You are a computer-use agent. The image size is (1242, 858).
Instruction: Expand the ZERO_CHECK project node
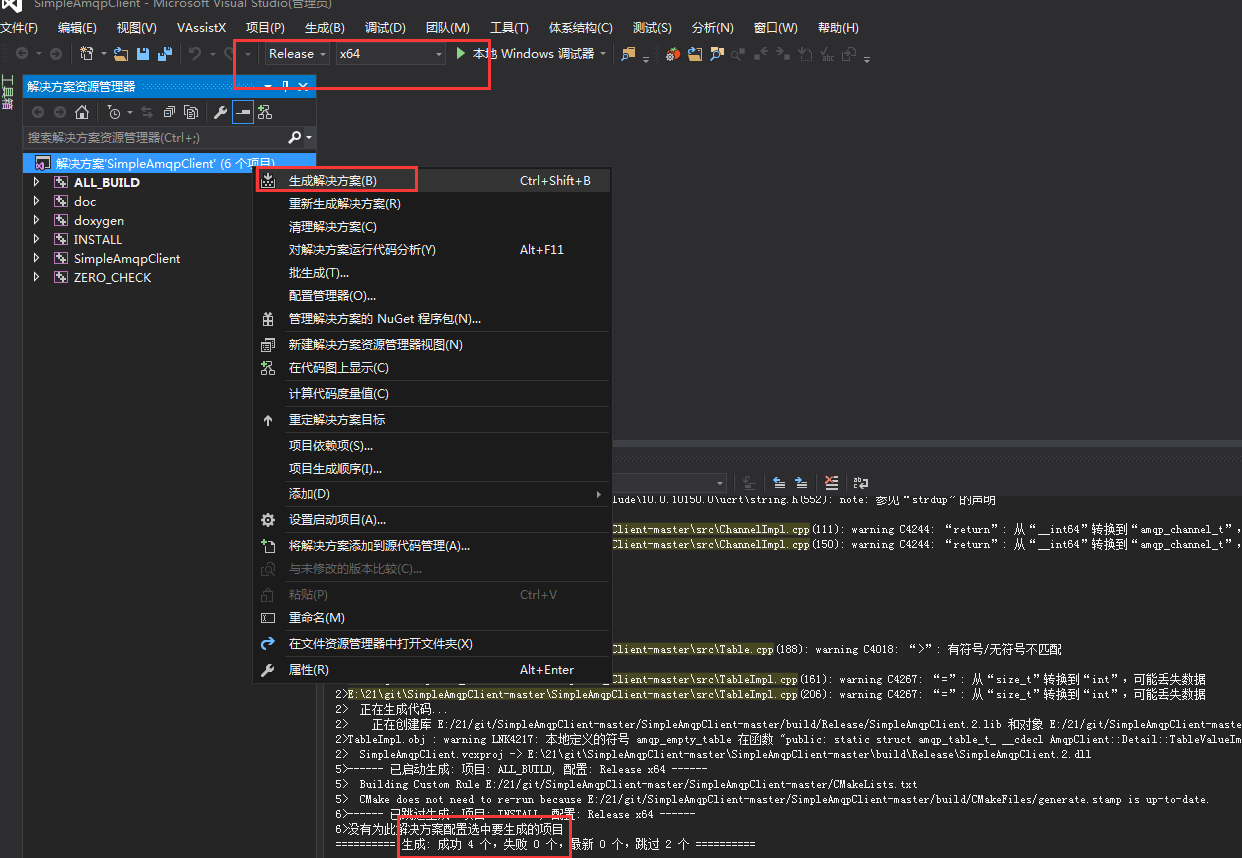[37, 277]
